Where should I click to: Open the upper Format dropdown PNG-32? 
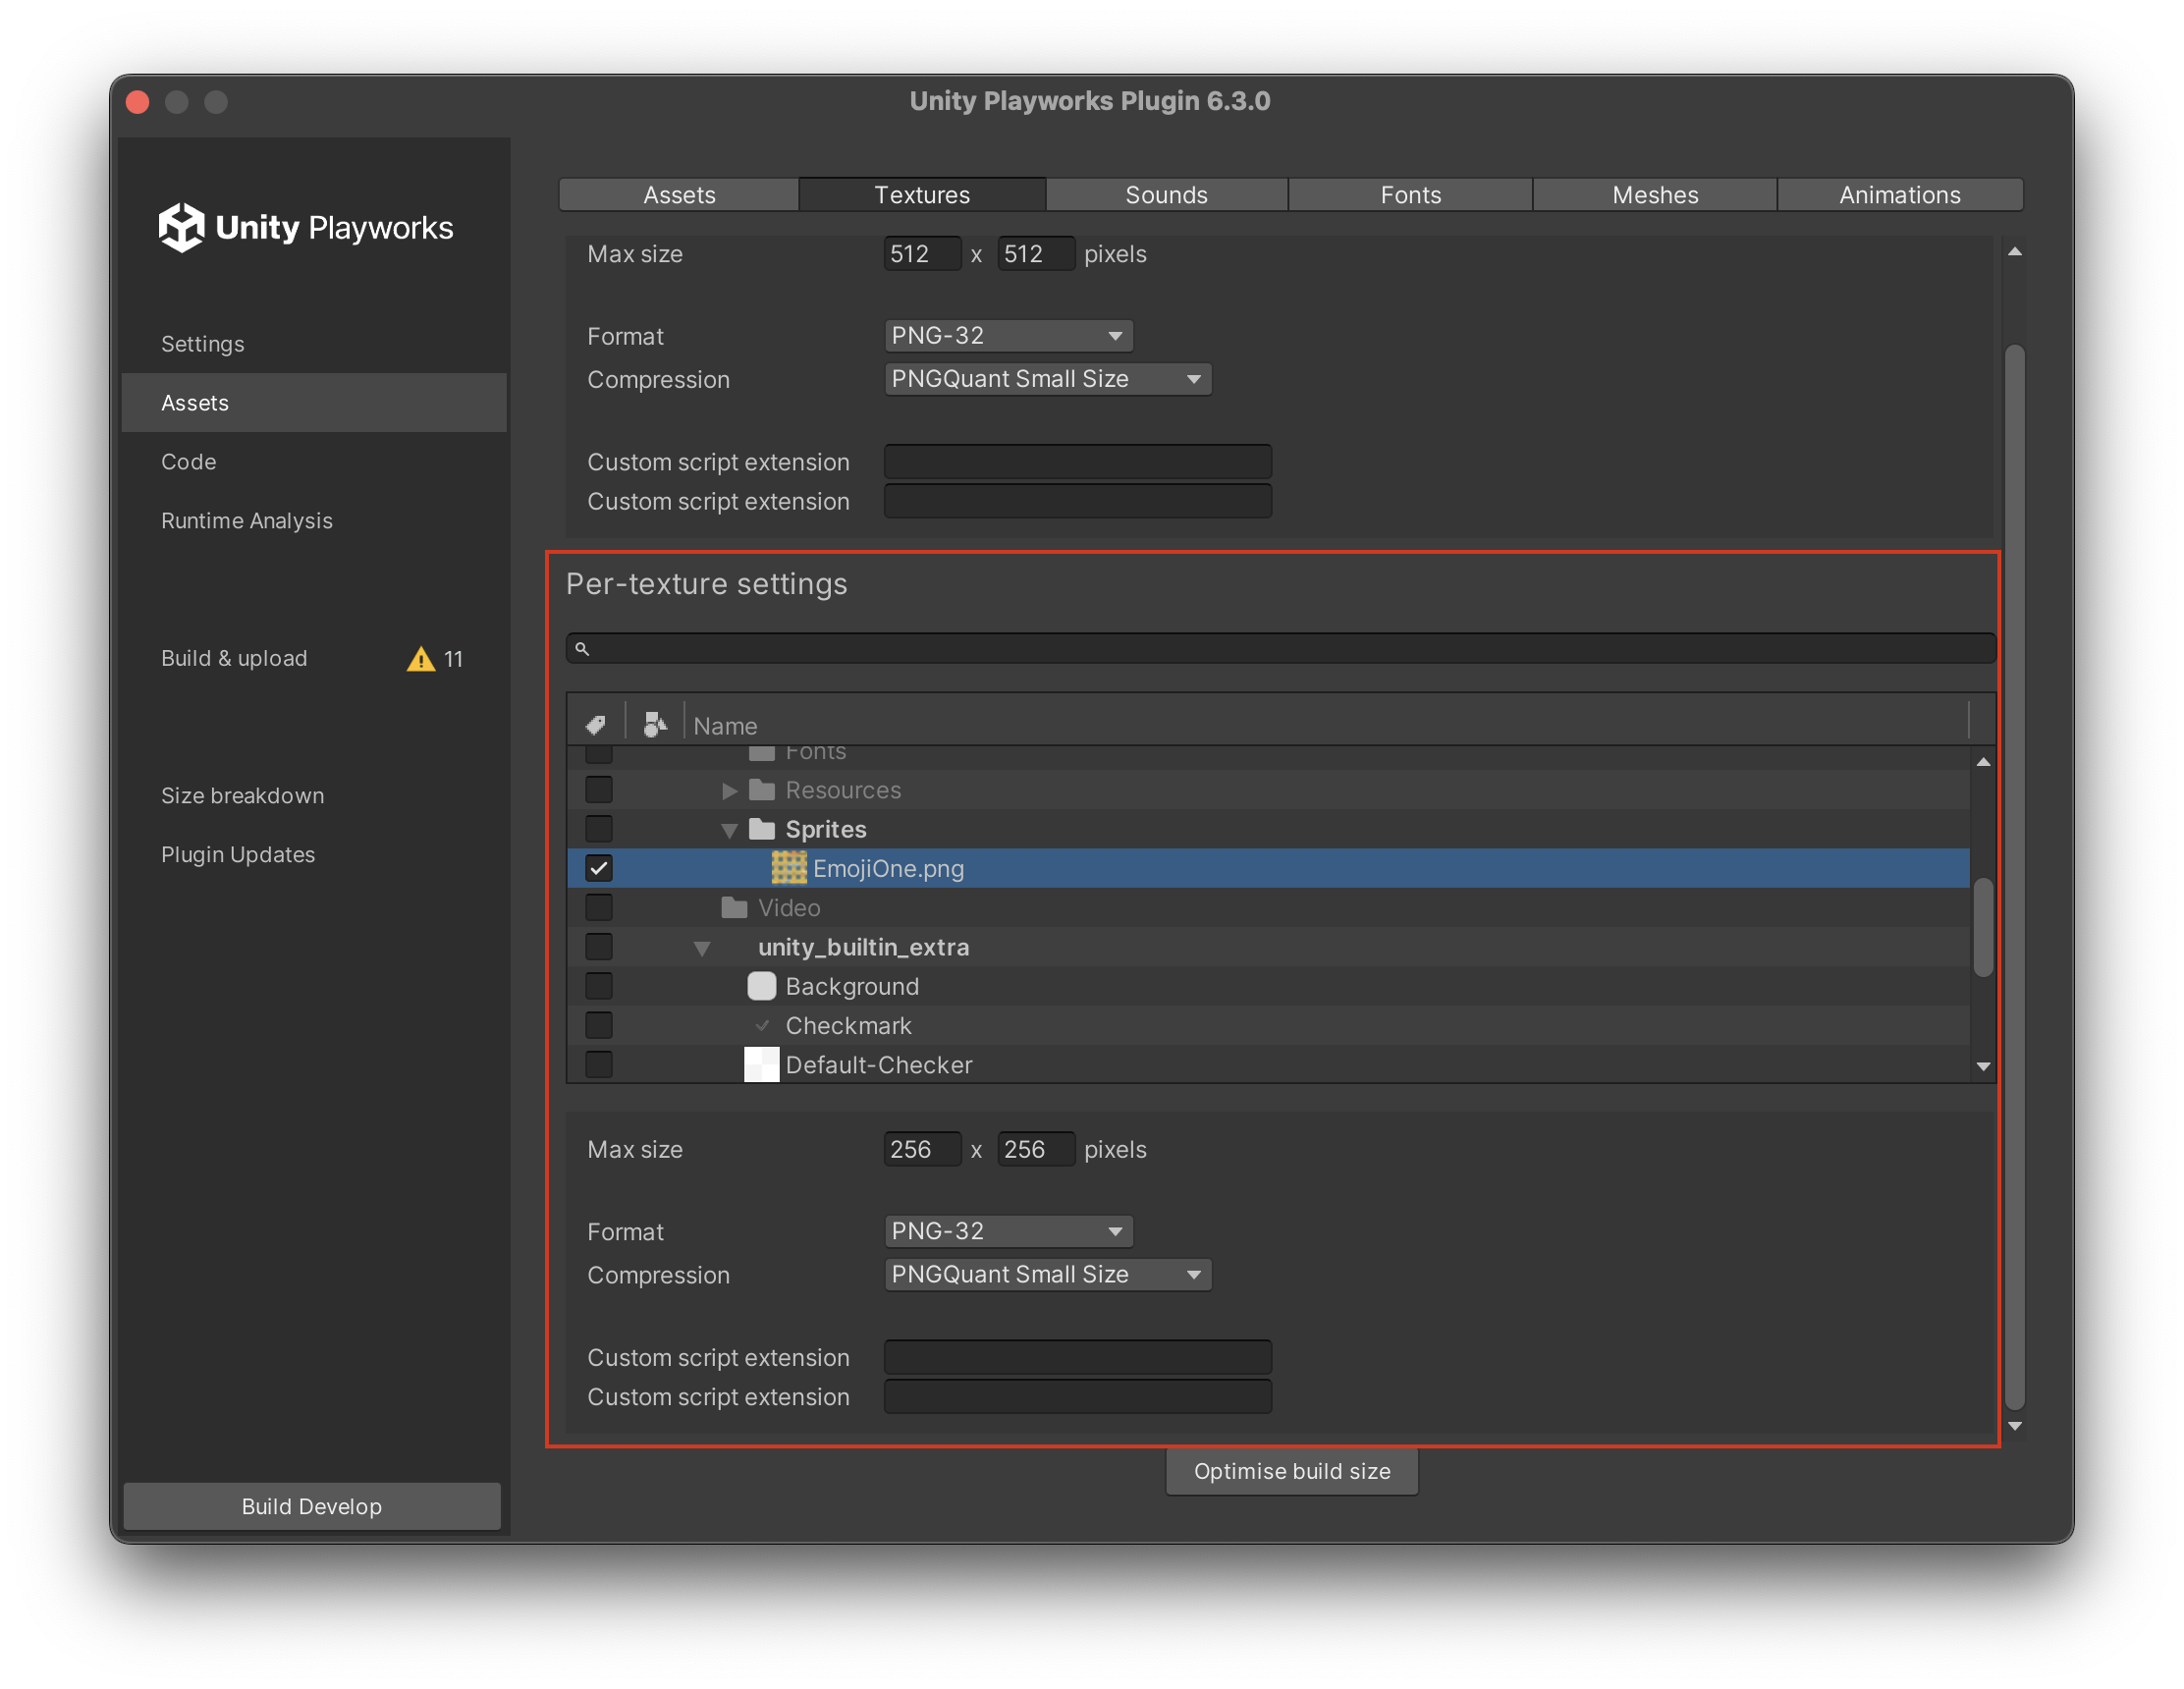[x=1008, y=336]
